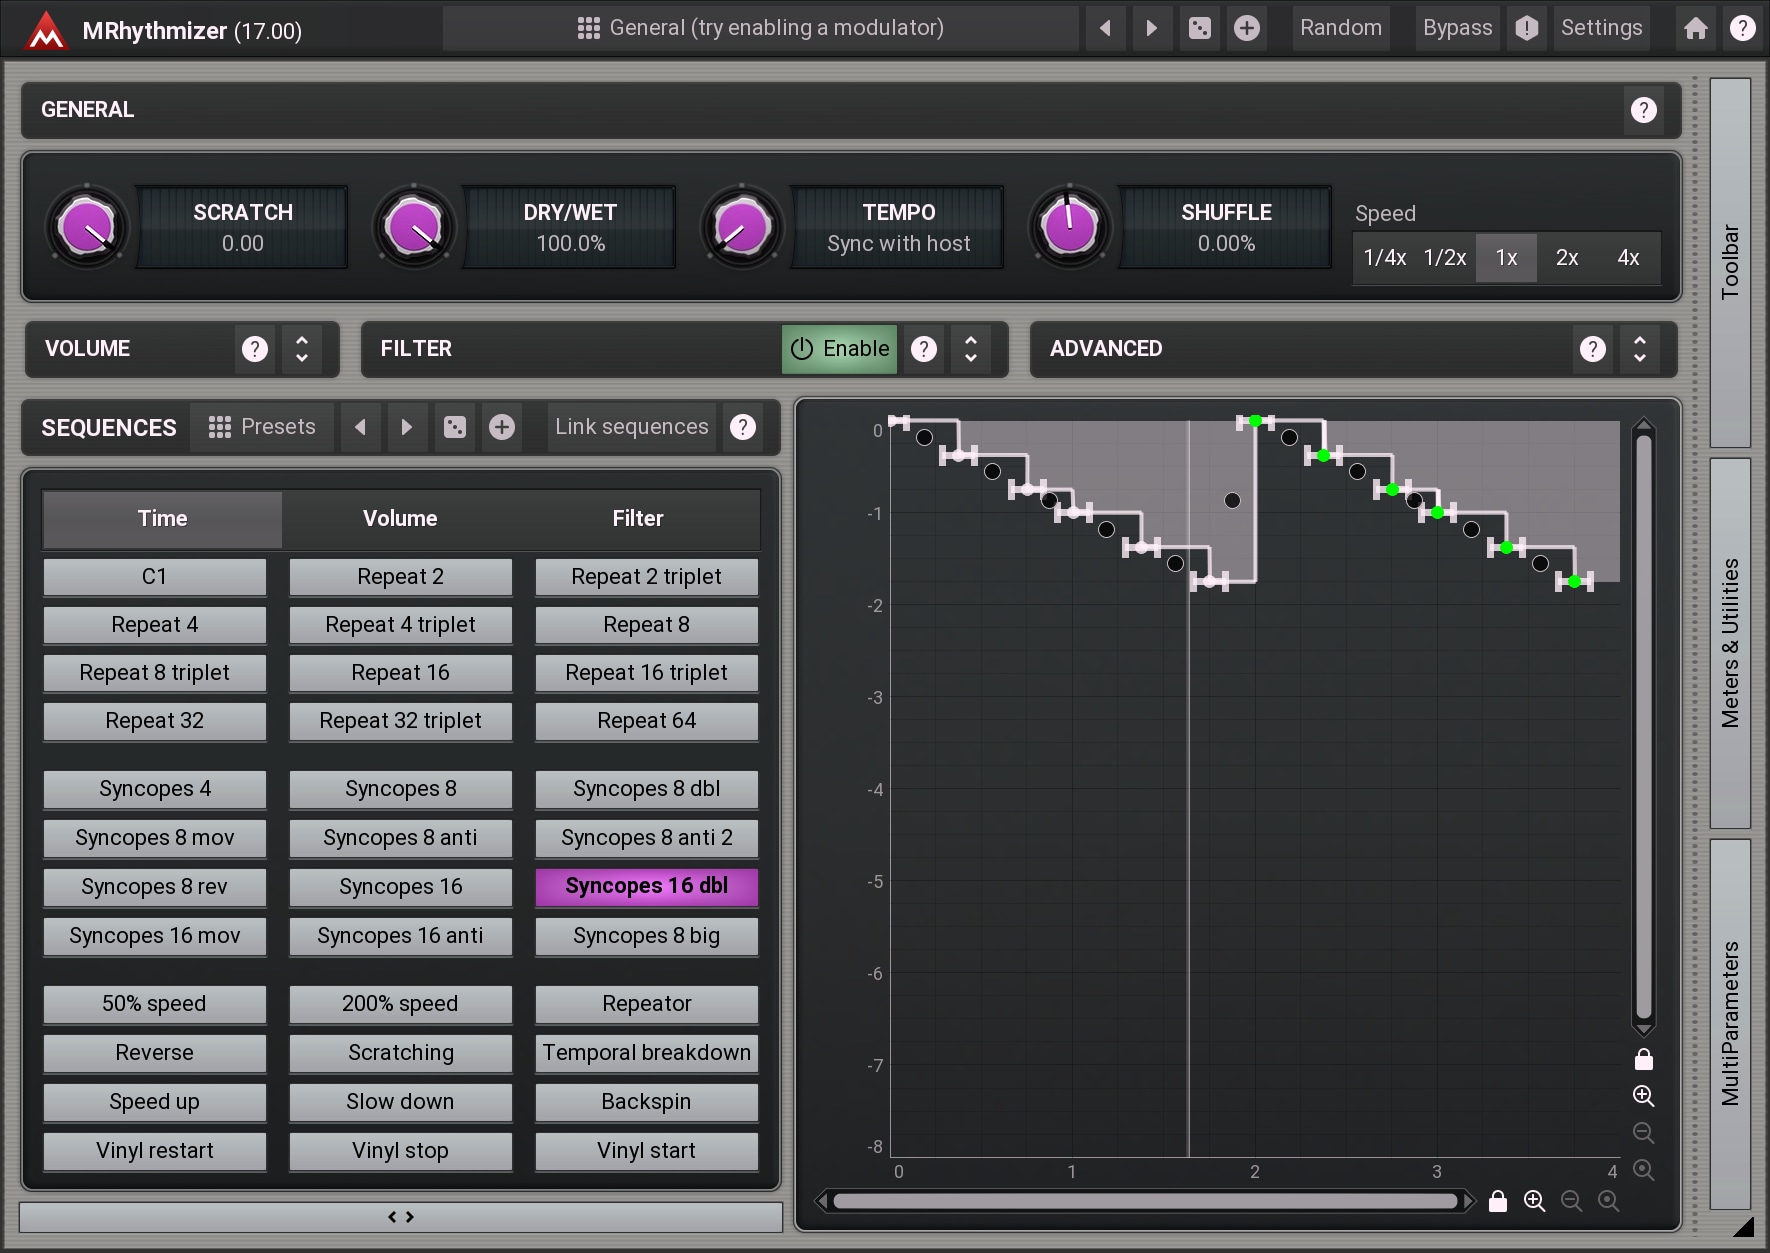The width and height of the screenshot is (1770, 1253).
Task: Click the vertical axis lock icon beside the graph
Action: [x=1643, y=1059]
